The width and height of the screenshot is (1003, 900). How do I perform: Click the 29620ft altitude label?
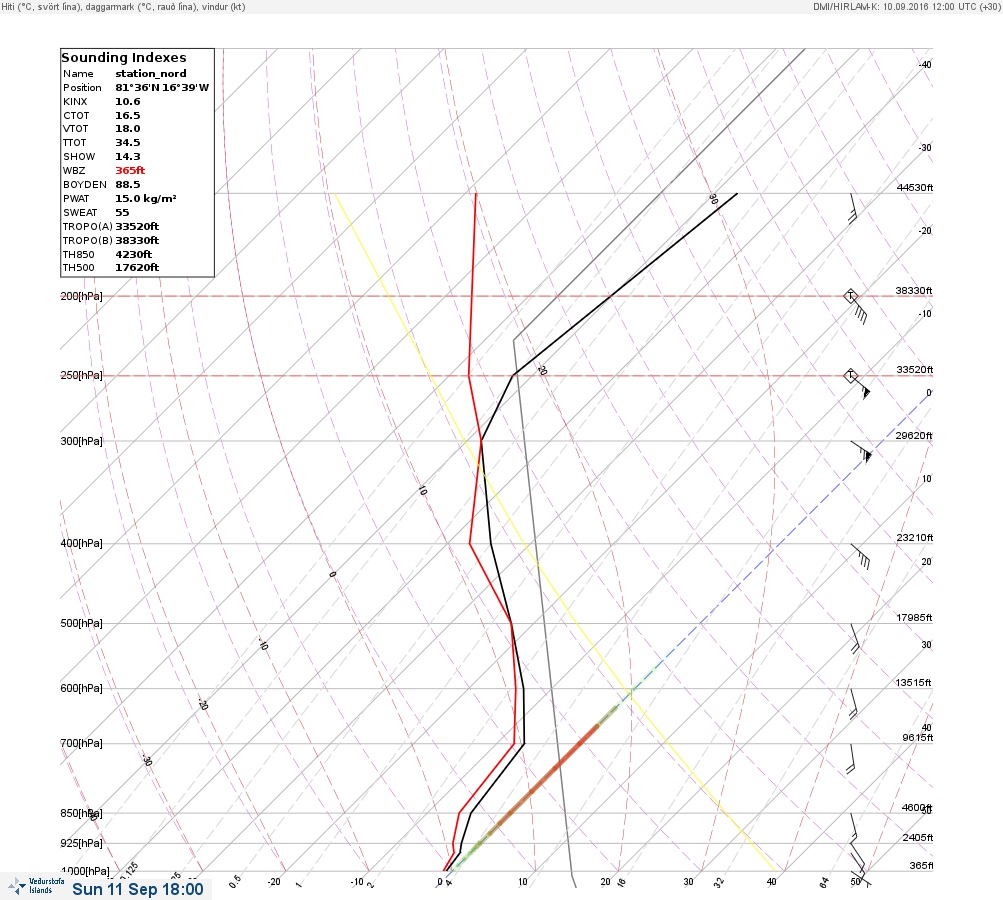[x=914, y=436]
